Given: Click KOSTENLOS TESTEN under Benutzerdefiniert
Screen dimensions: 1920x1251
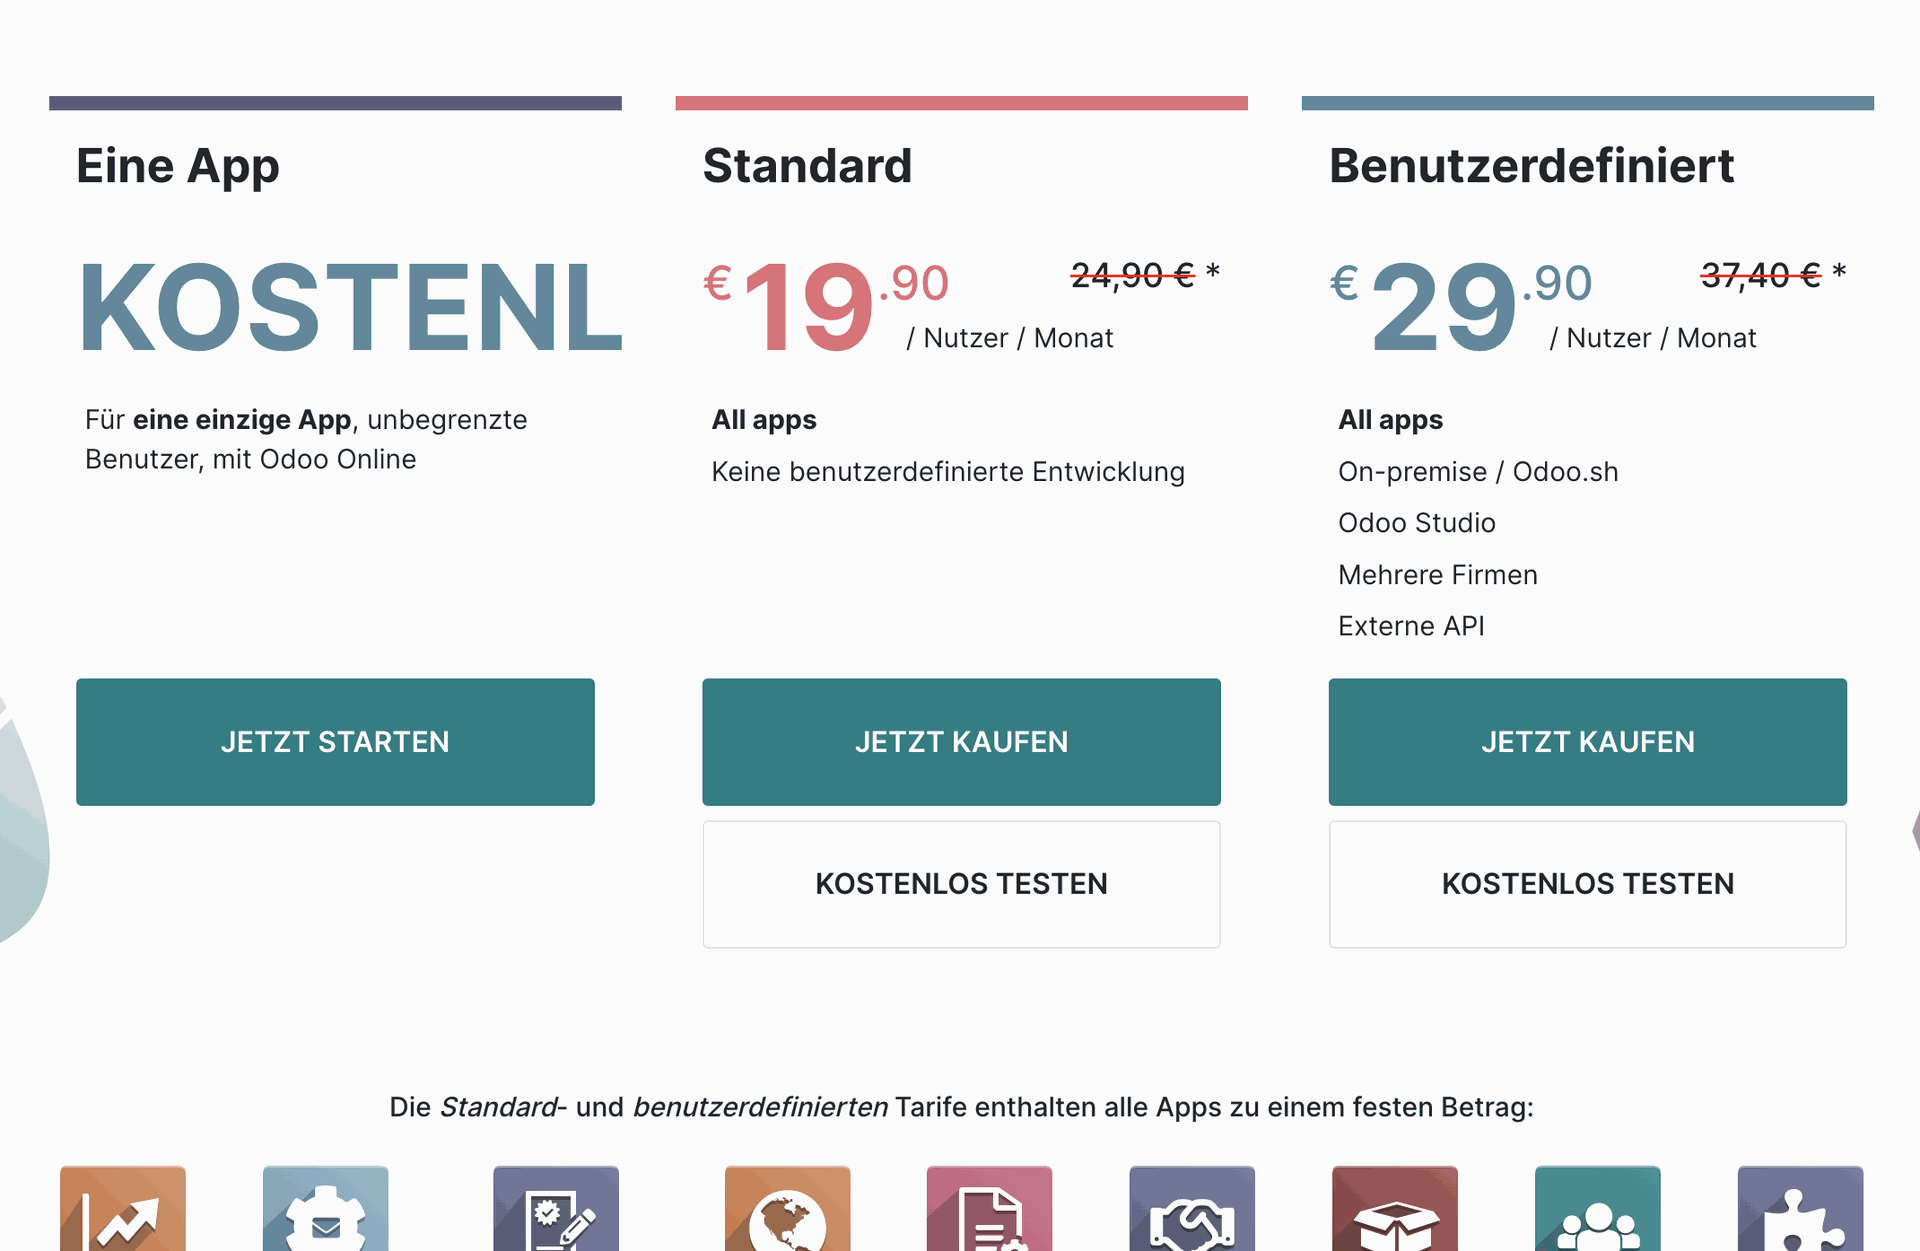Looking at the screenshot, I should (1587, 884).
